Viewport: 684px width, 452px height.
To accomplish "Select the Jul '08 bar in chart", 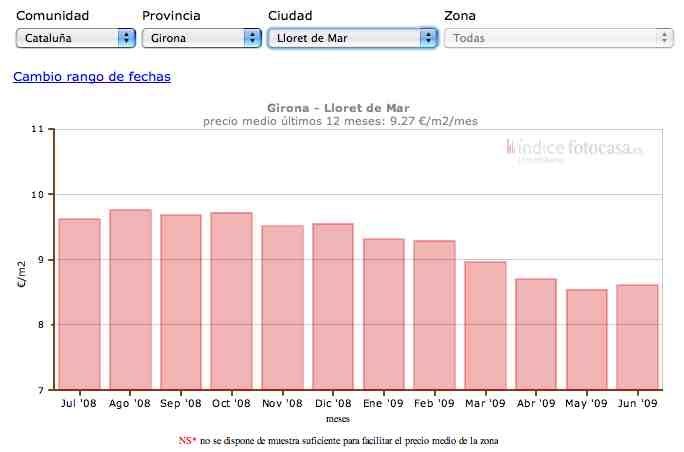I will [x=79, y=304].
